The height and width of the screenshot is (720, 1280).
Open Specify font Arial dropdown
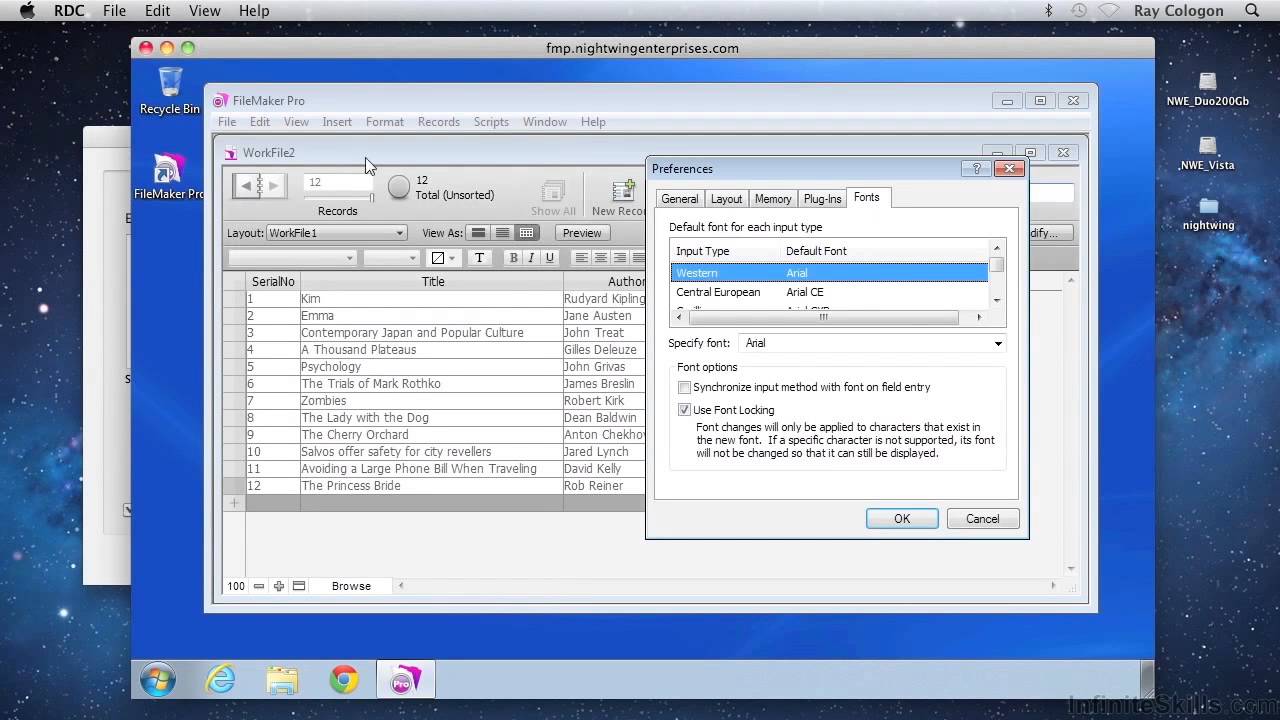(x=872, y=343)
